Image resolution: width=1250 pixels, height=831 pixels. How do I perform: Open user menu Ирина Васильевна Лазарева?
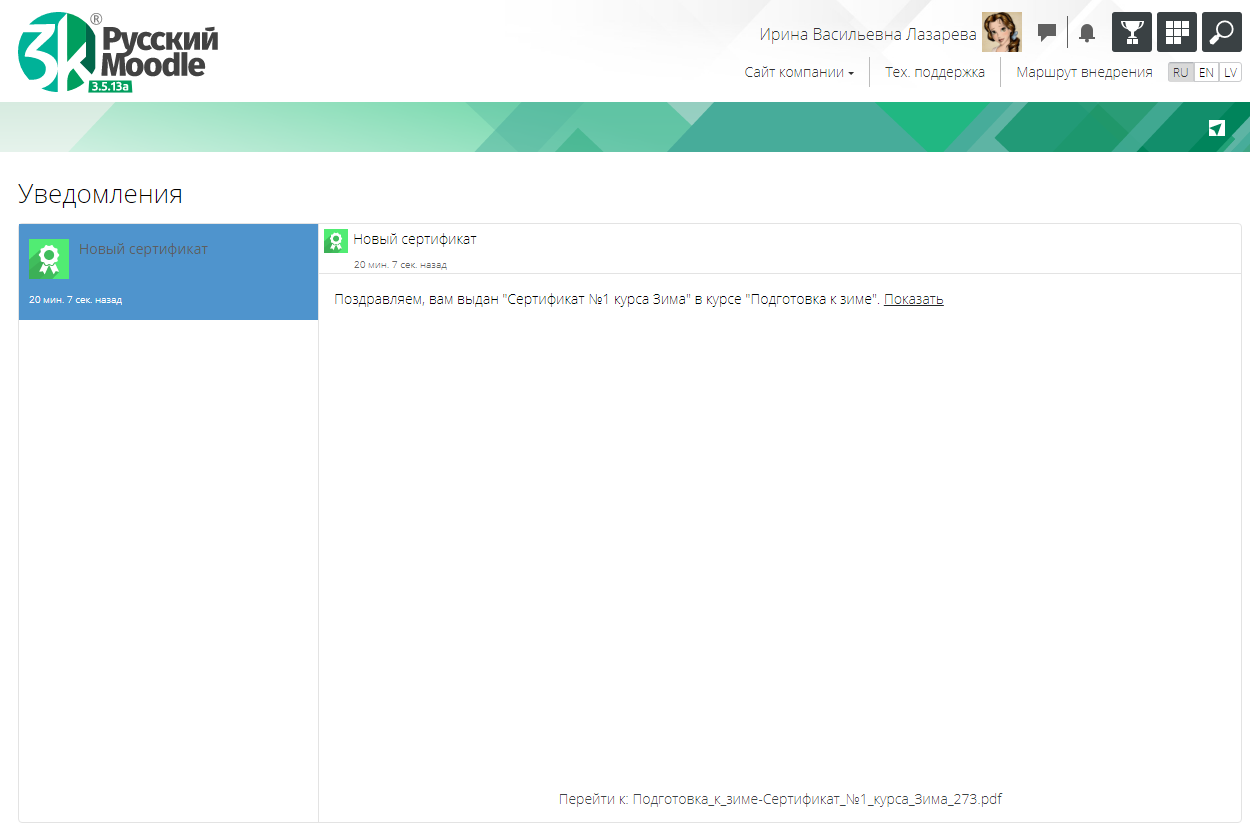tap(867, 34)
